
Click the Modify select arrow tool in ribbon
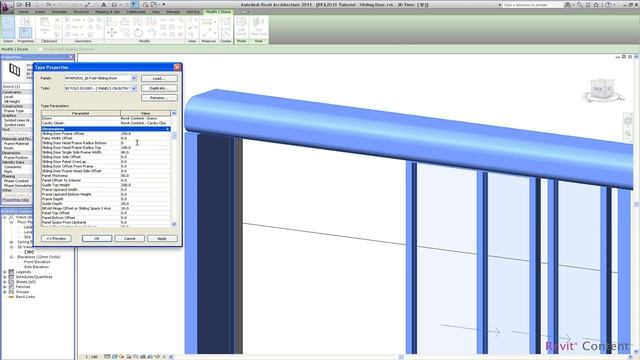[8, 28]
